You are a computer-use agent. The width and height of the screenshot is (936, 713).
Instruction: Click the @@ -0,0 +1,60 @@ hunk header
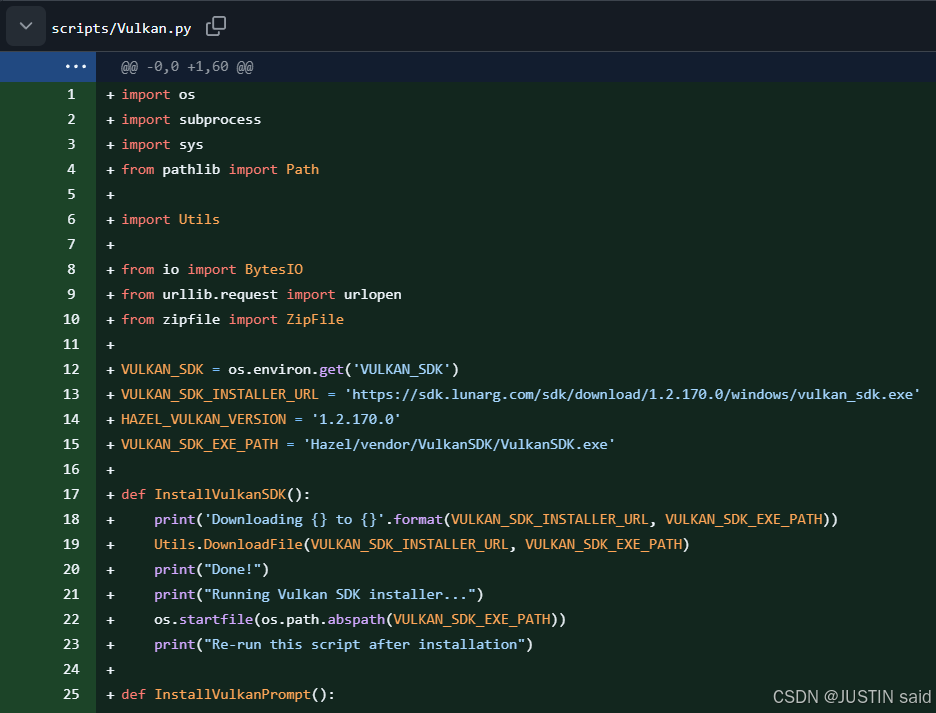coord(187,67)
